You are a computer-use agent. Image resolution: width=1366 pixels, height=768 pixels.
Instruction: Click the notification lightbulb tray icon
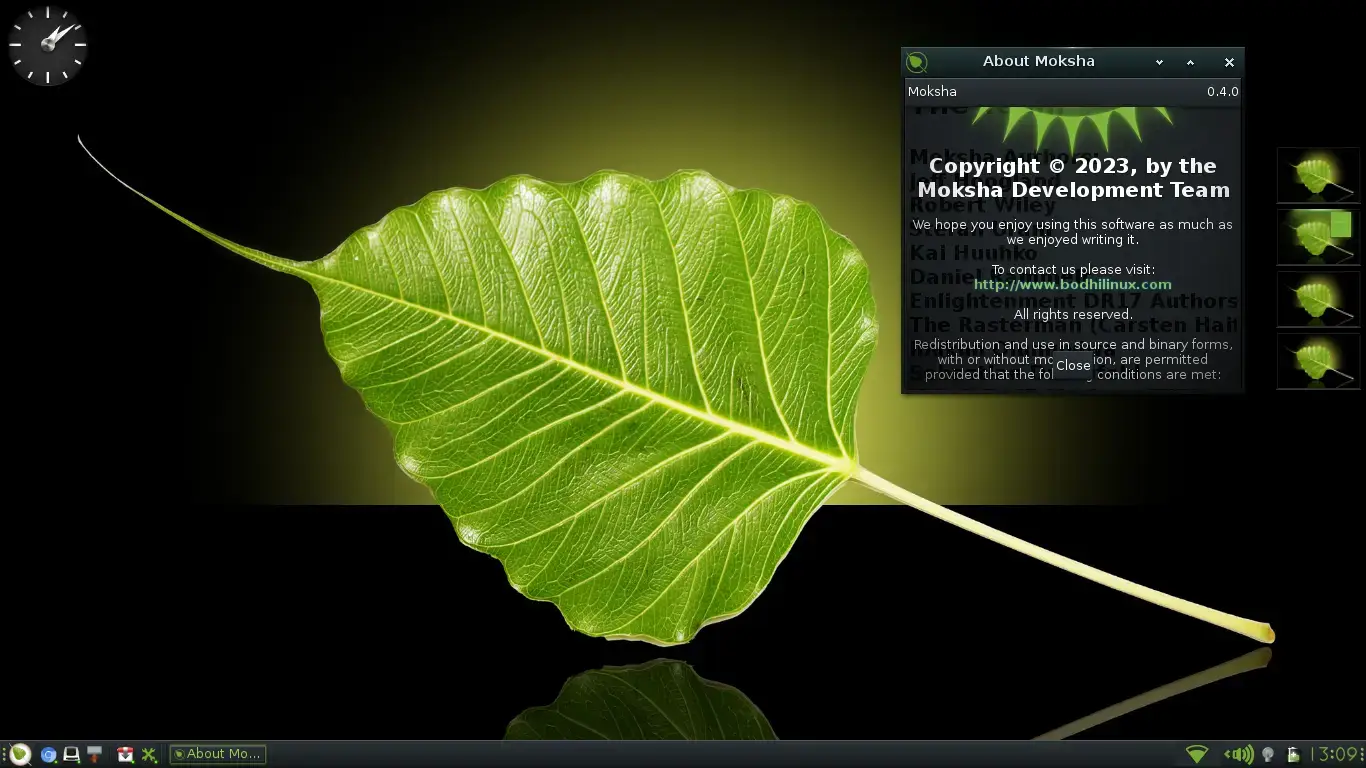point(1268,754)
